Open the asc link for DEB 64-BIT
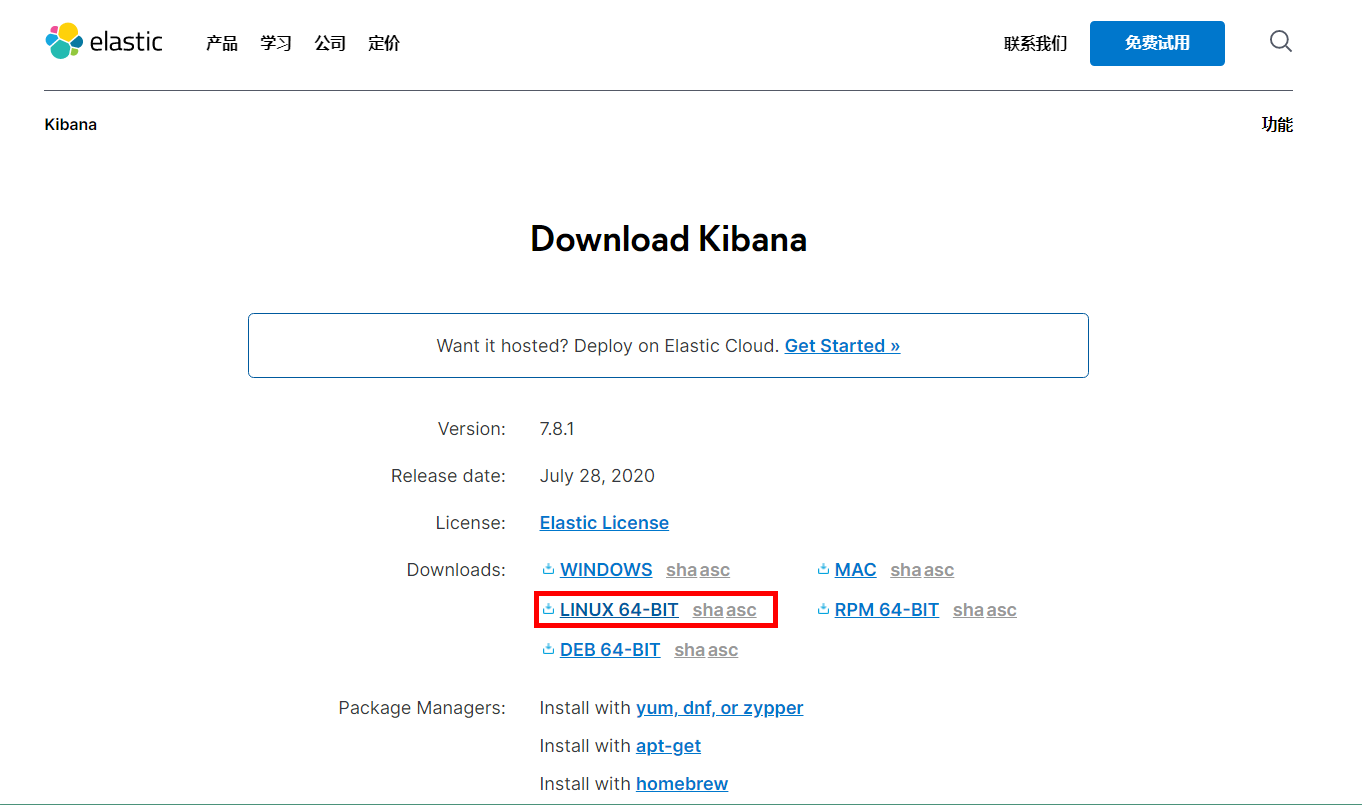 [723, 650]
